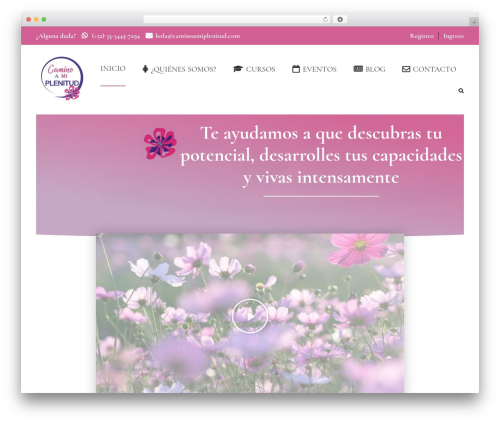Click the Ingreso link
The height and width of the screenshot is (423, 500).
[x=453, y=36]
